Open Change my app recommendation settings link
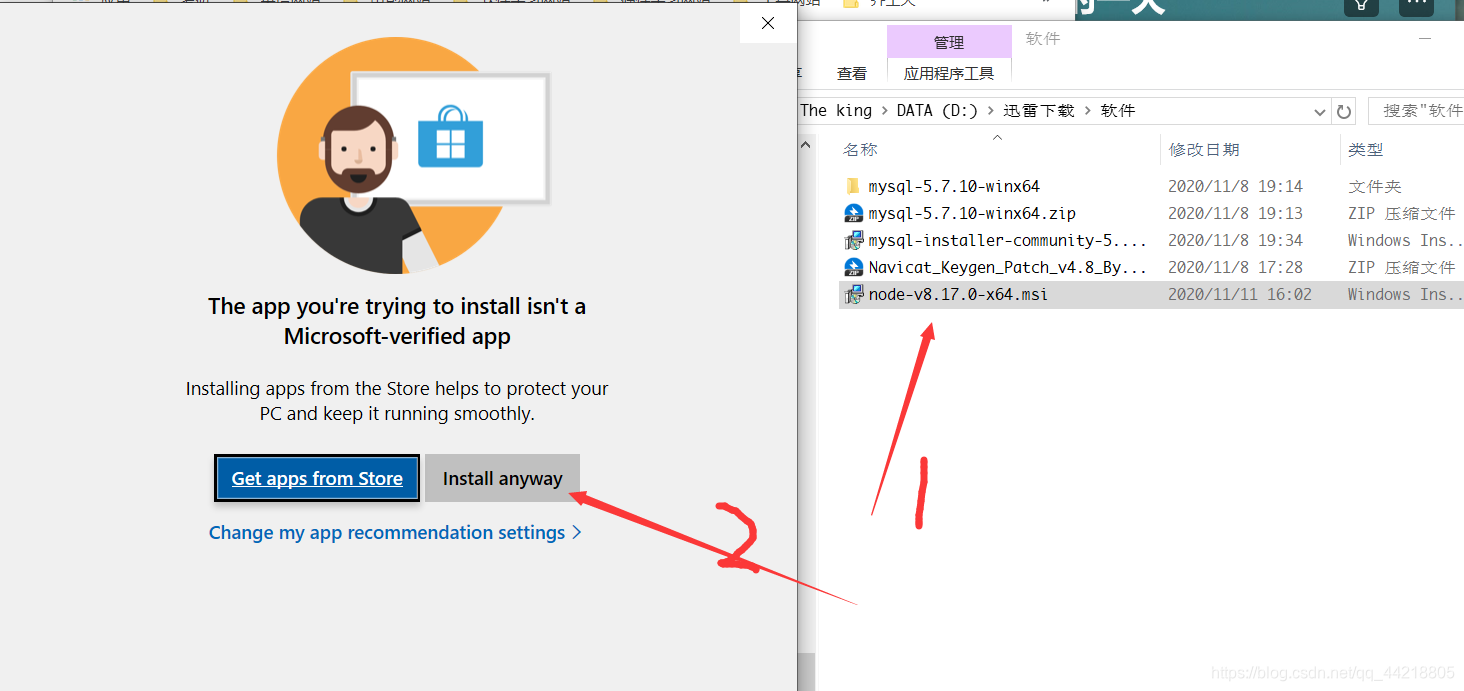 click(x=395, y=533)
